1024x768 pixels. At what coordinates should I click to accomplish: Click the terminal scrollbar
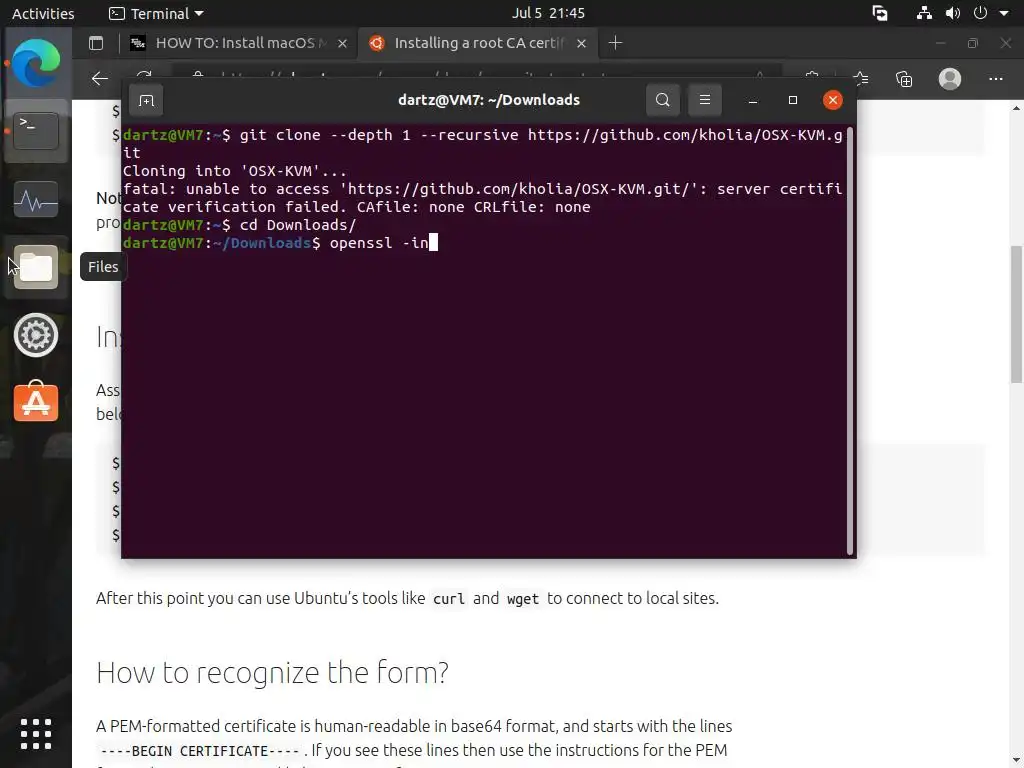point(850,340)
